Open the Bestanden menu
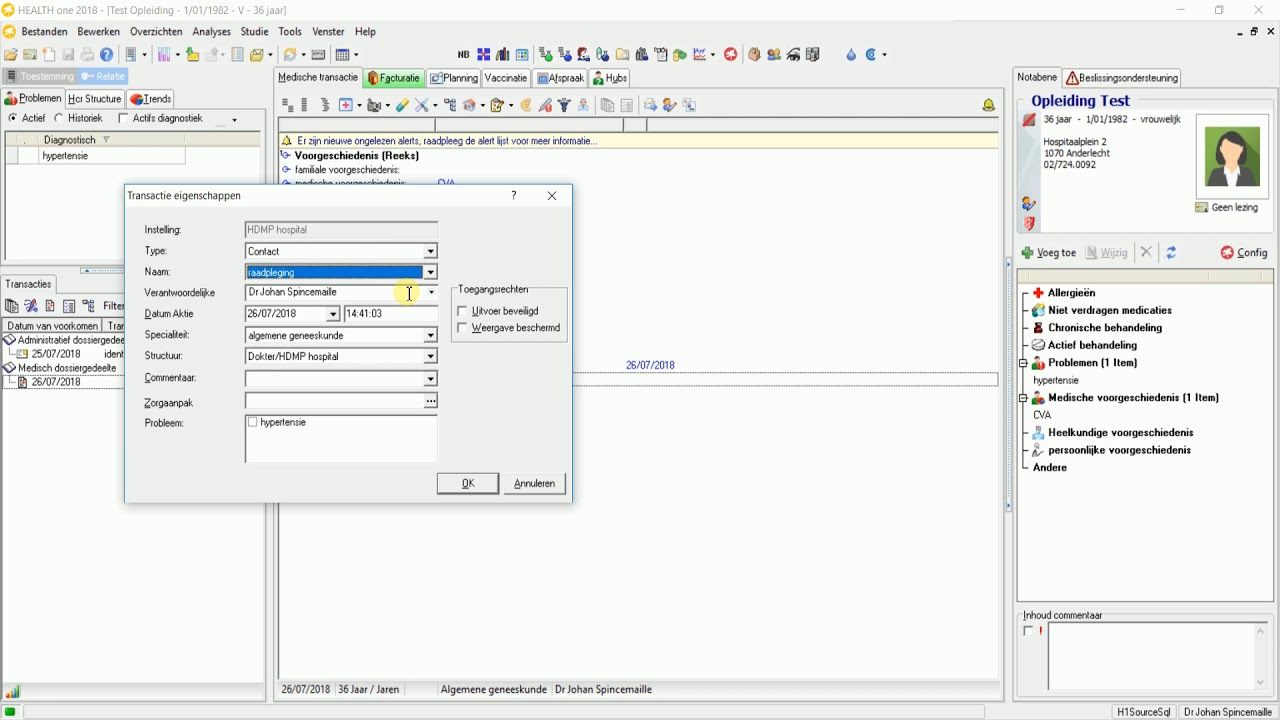 pos(44,32)
